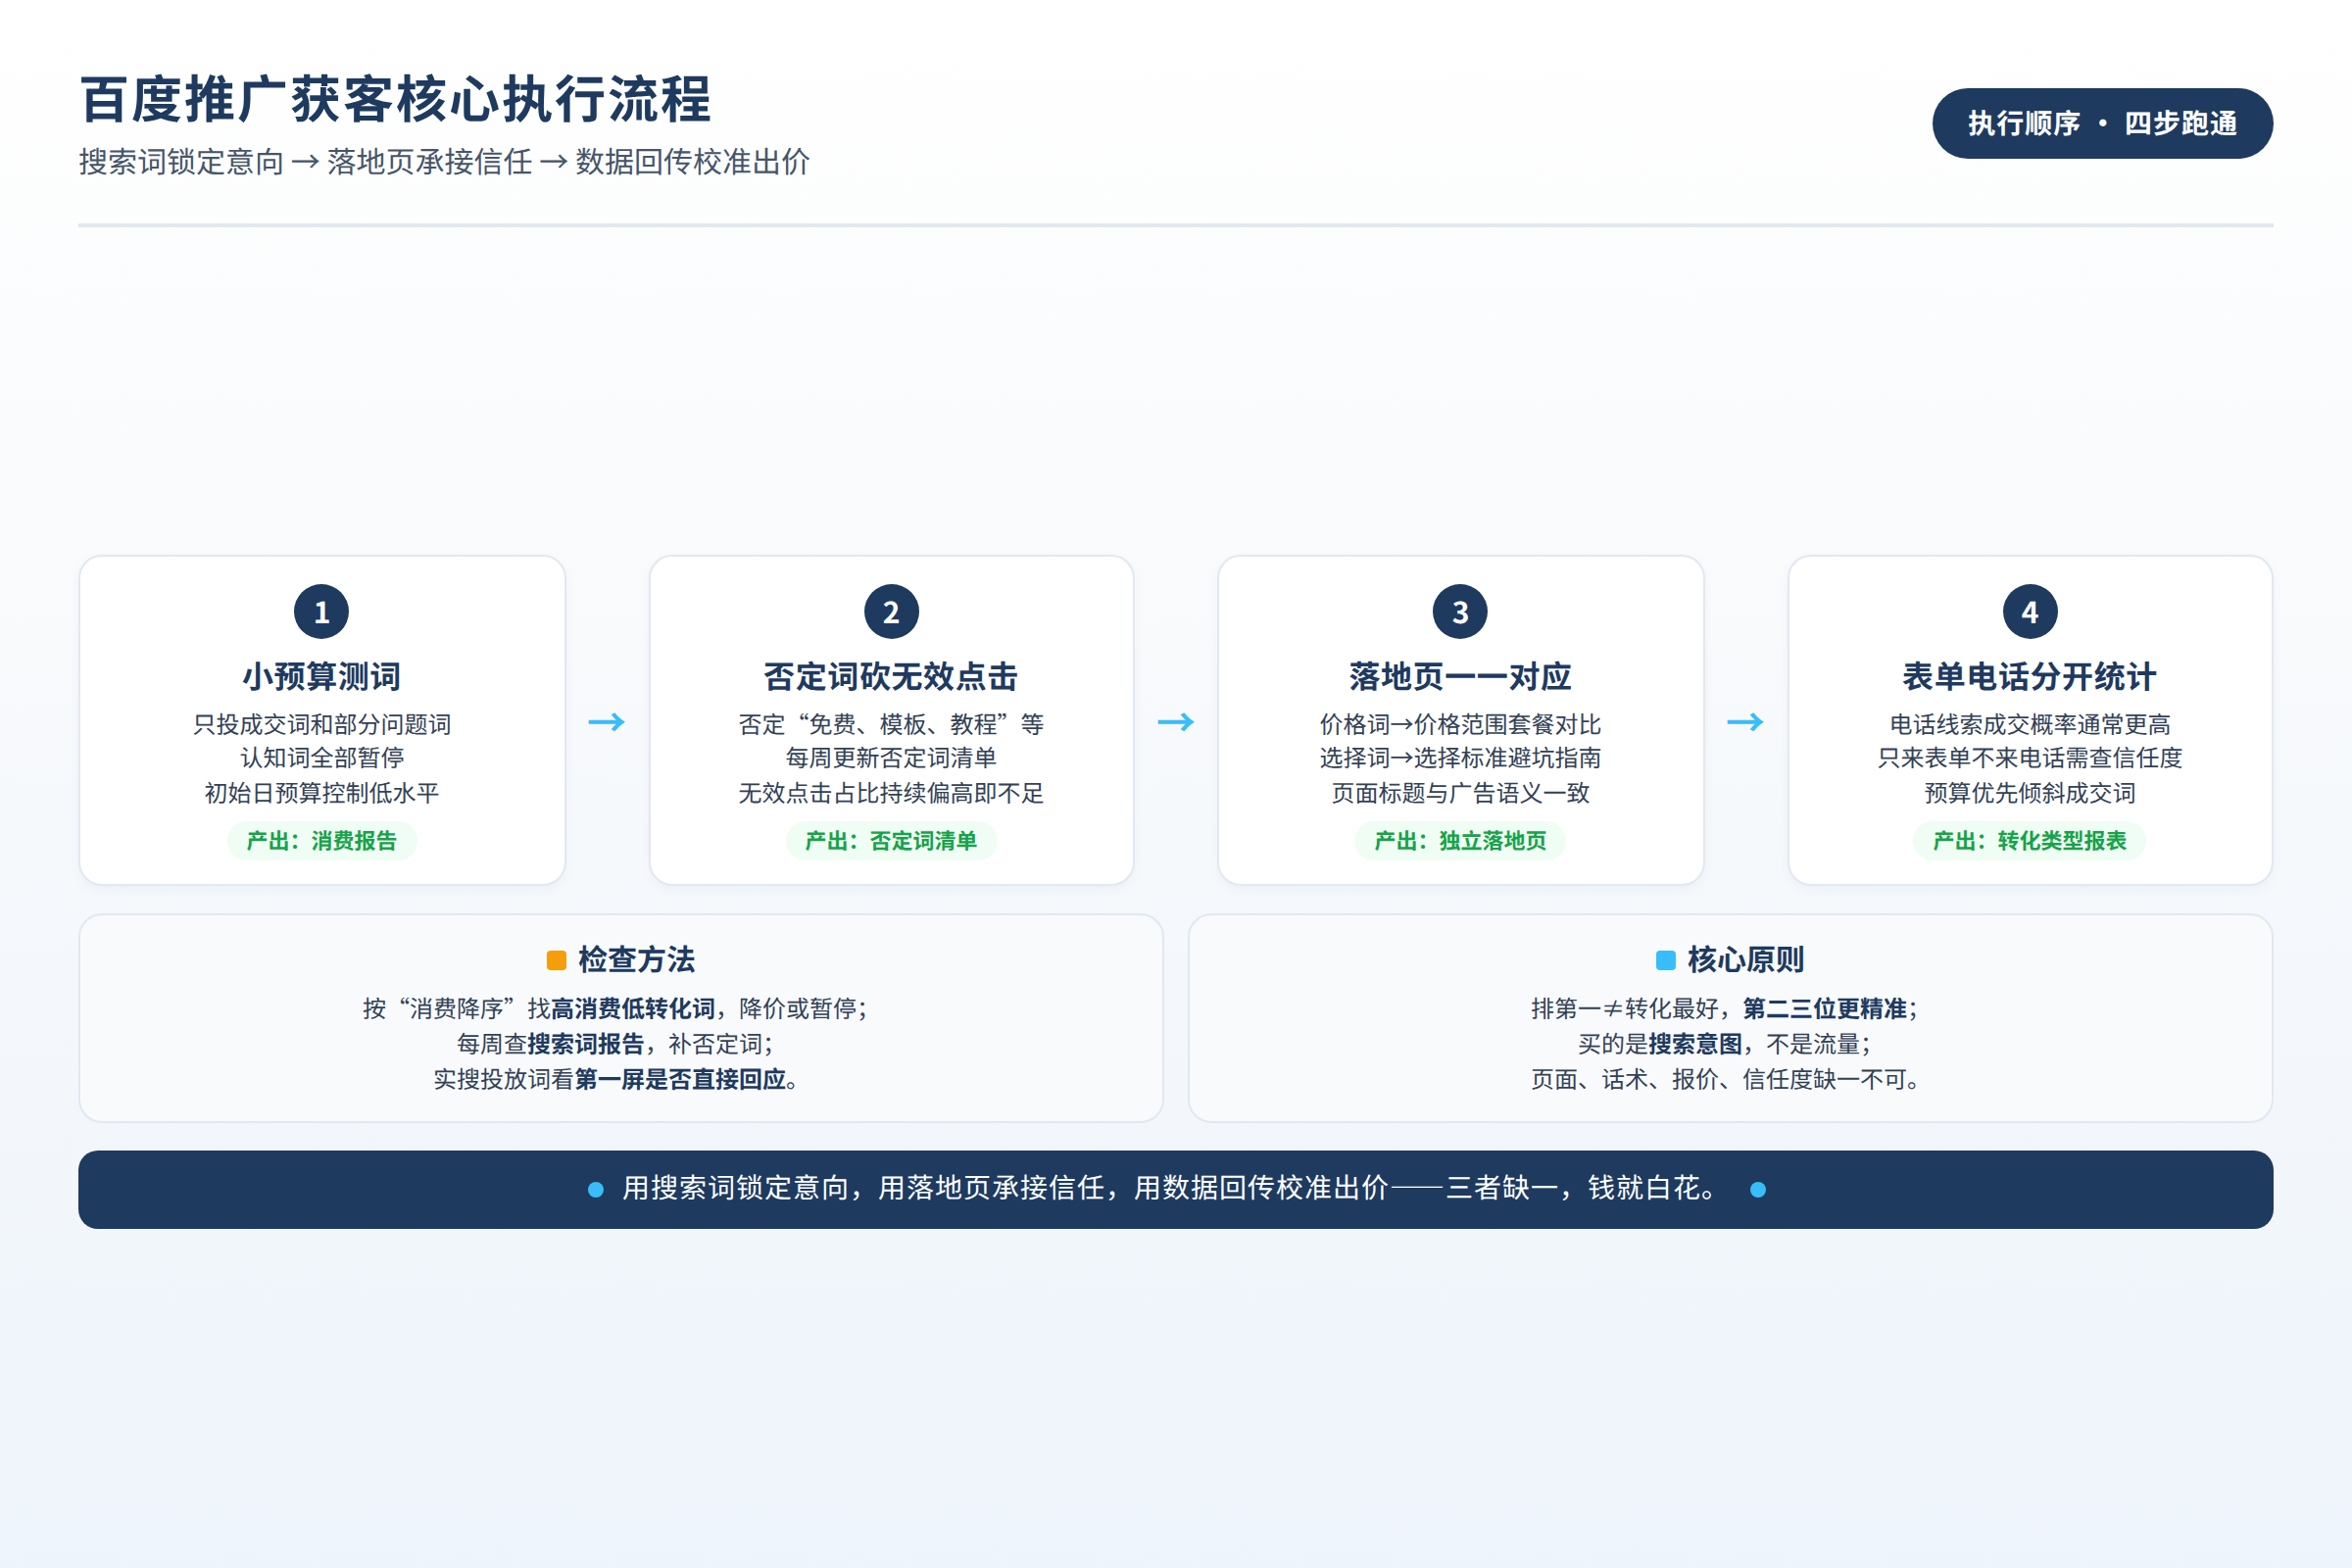Click the 产出：独立落地页 tag
This screenshot has height=1568, width=2352.
point(1460,840)
